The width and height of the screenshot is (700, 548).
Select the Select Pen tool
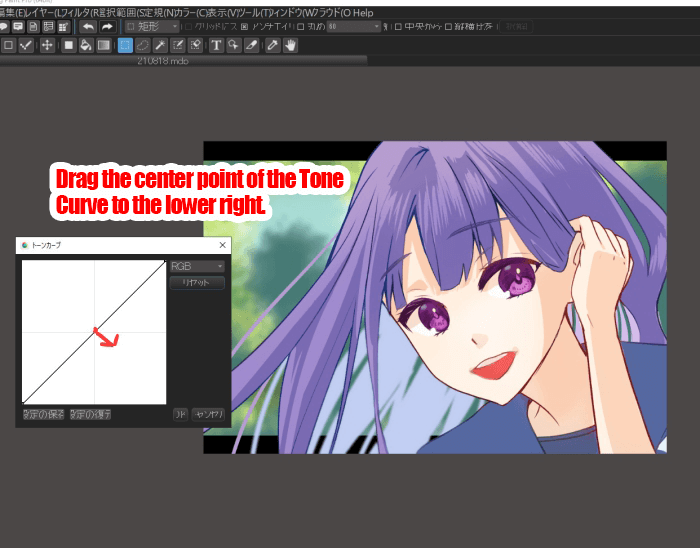[x=178, y=45]
